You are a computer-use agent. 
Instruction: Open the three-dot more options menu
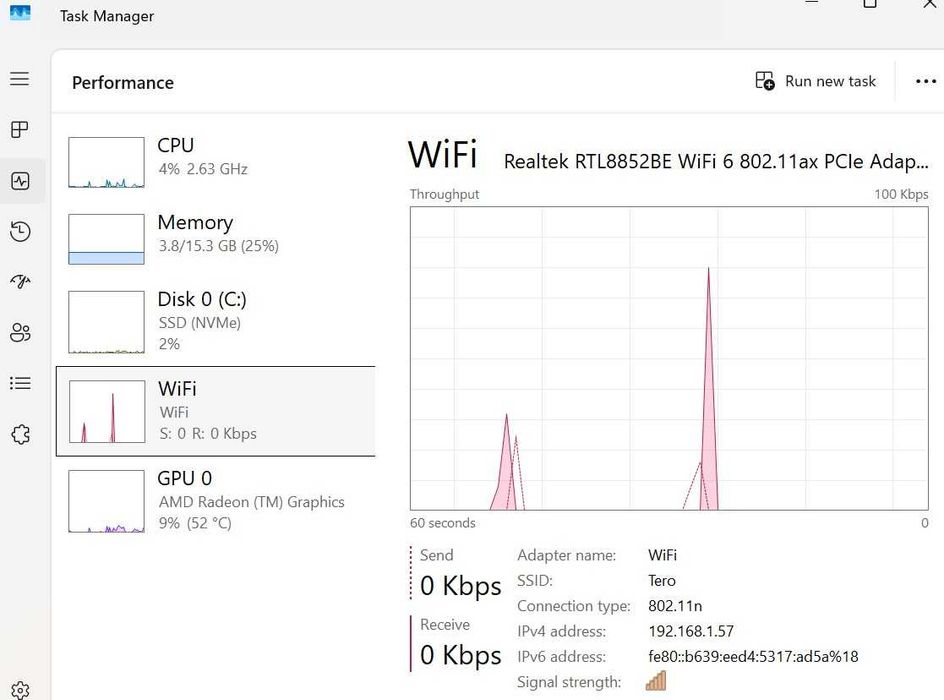coord(926,81)
